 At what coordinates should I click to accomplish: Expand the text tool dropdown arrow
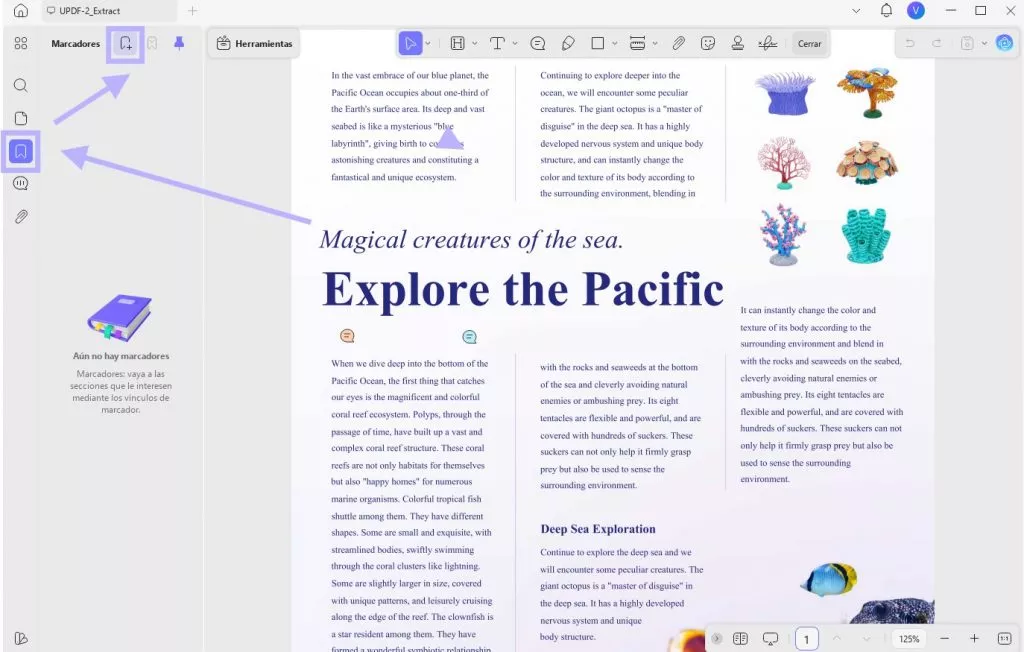[x=515, y=44]
